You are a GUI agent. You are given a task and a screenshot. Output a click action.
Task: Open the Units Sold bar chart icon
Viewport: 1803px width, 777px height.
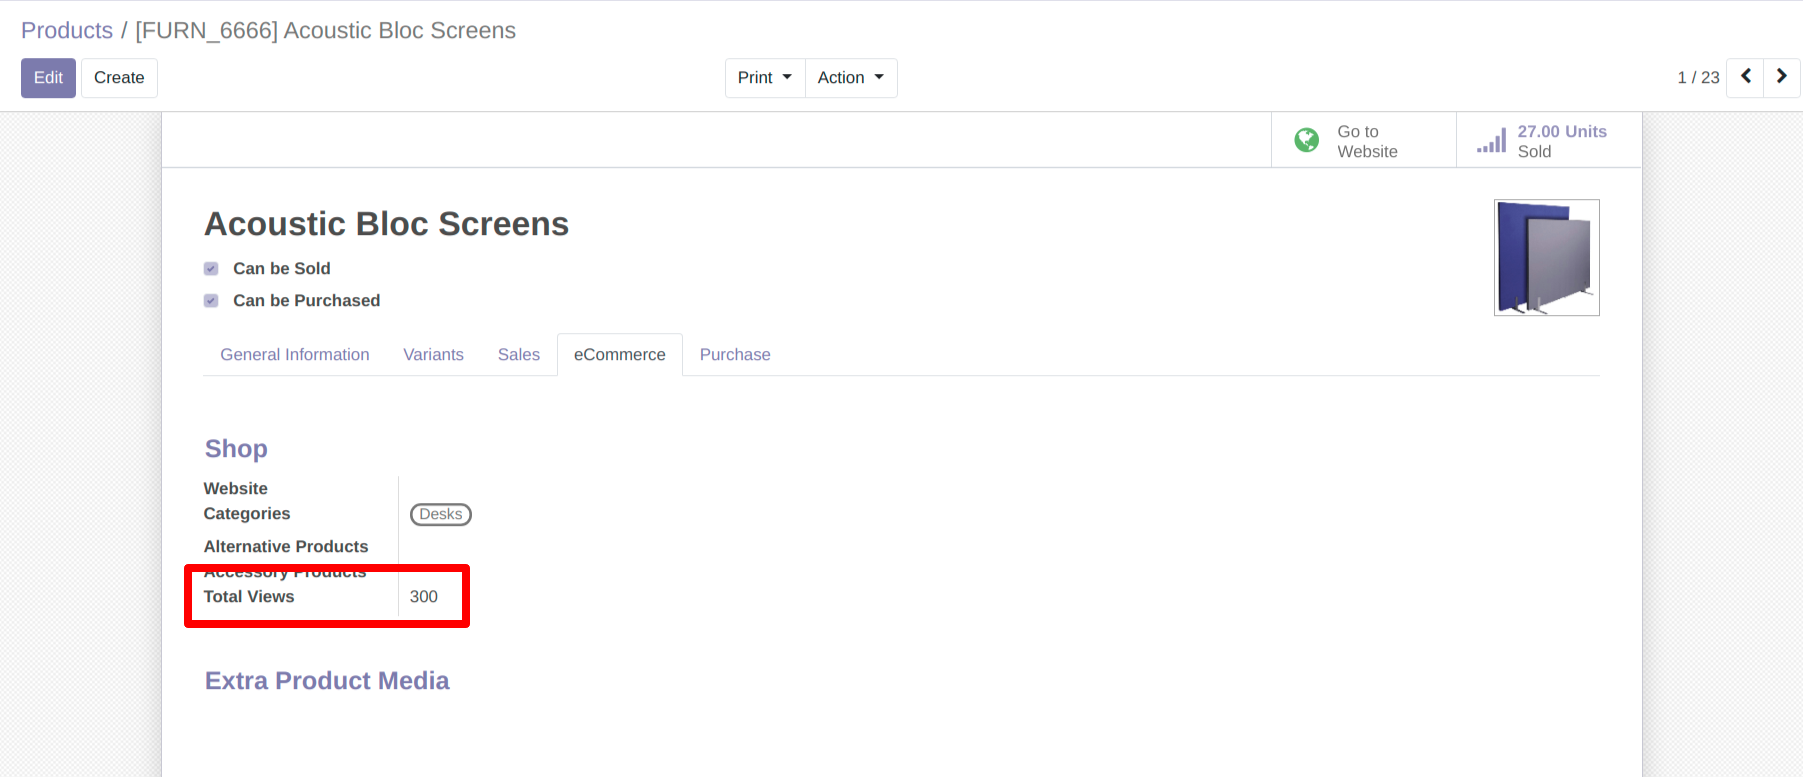[x=1491, y=141]
